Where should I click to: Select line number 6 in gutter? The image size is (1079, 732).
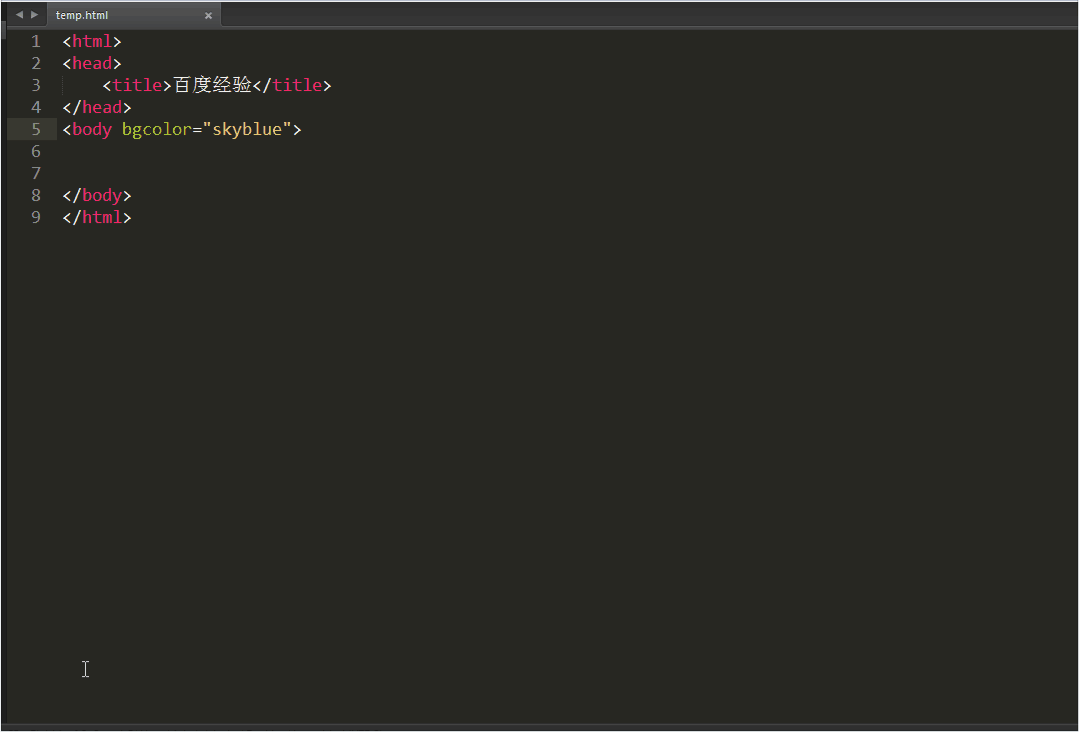[x=36, y=151]
